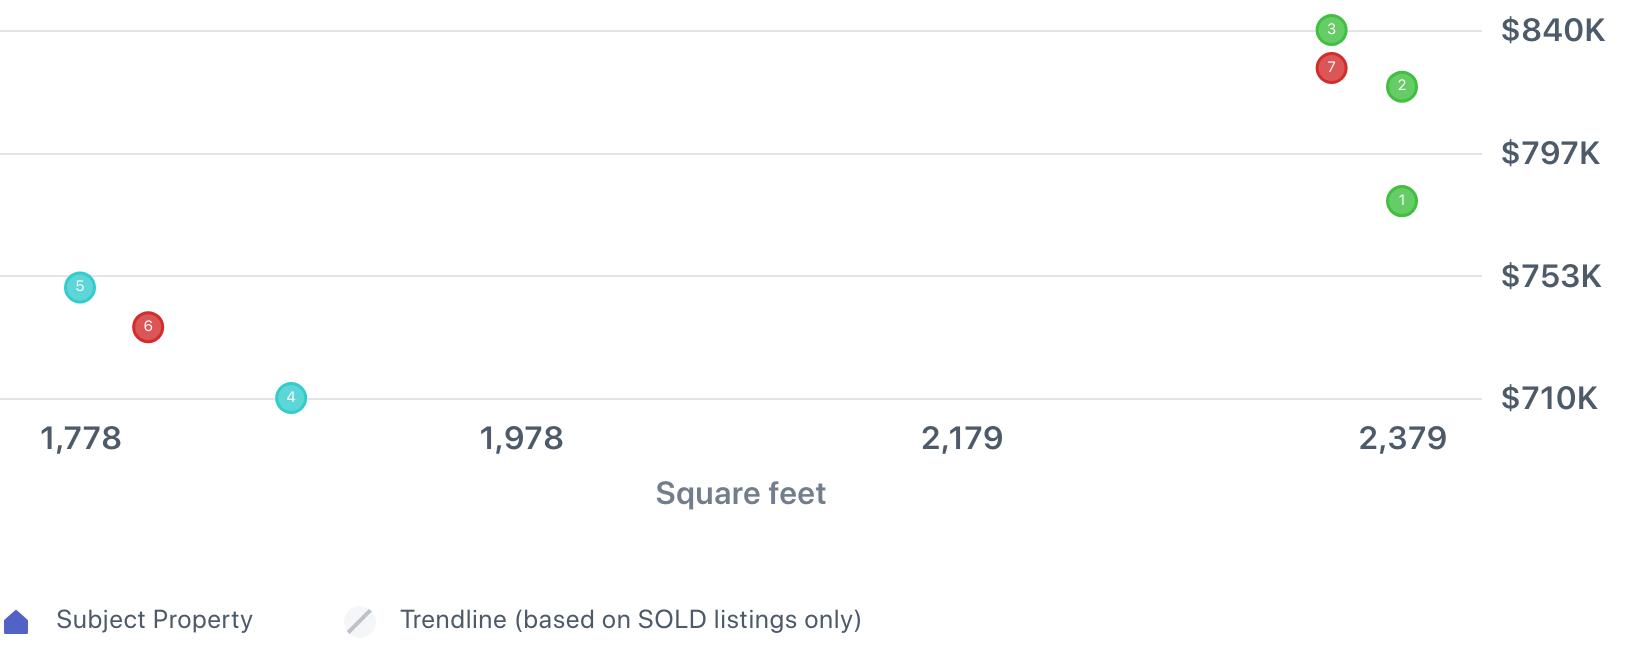Click the 1,778 square feet tick label
This screenshot has width=1632, height=650.
click(x=81, y=438)
